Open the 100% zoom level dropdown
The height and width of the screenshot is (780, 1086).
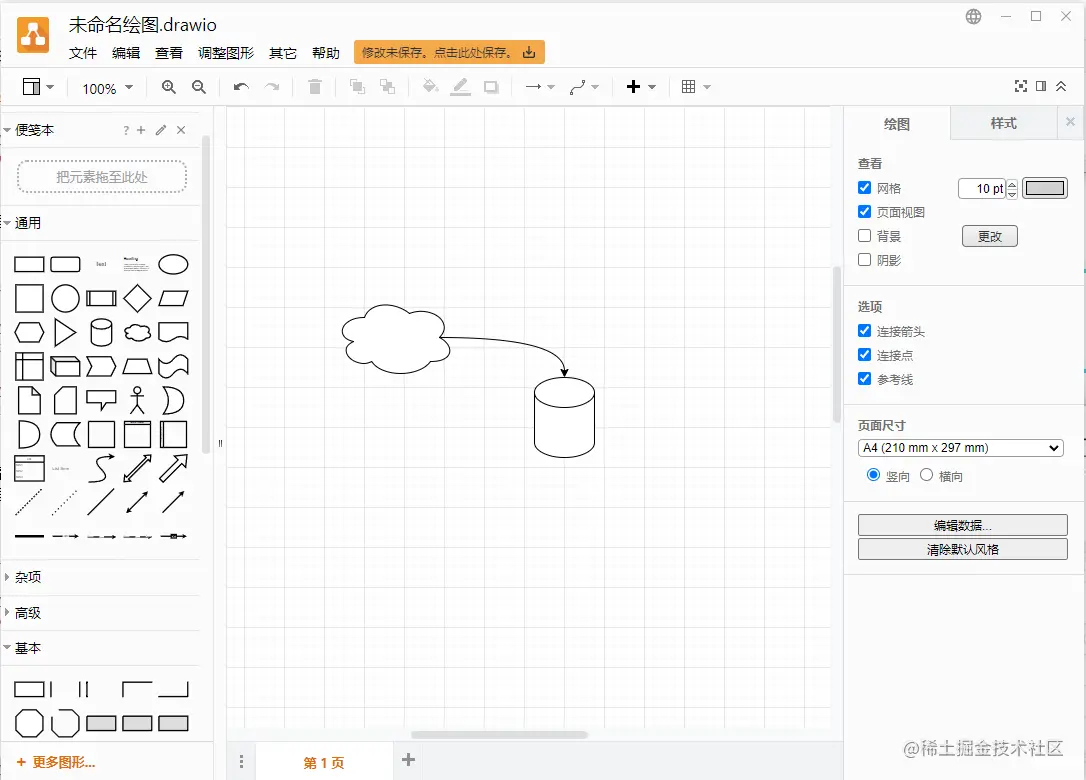point(107,88)
